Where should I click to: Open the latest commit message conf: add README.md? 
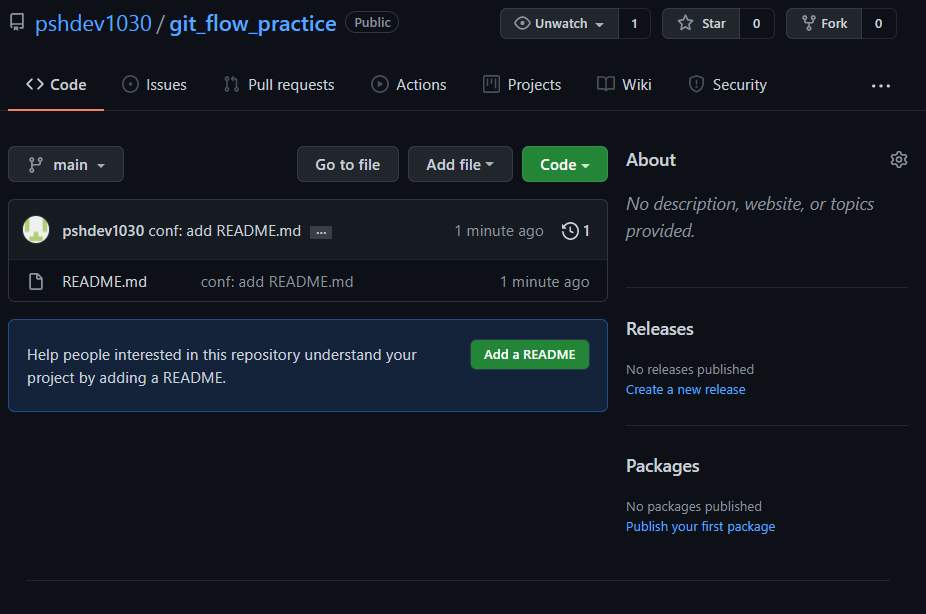point(225,231)
